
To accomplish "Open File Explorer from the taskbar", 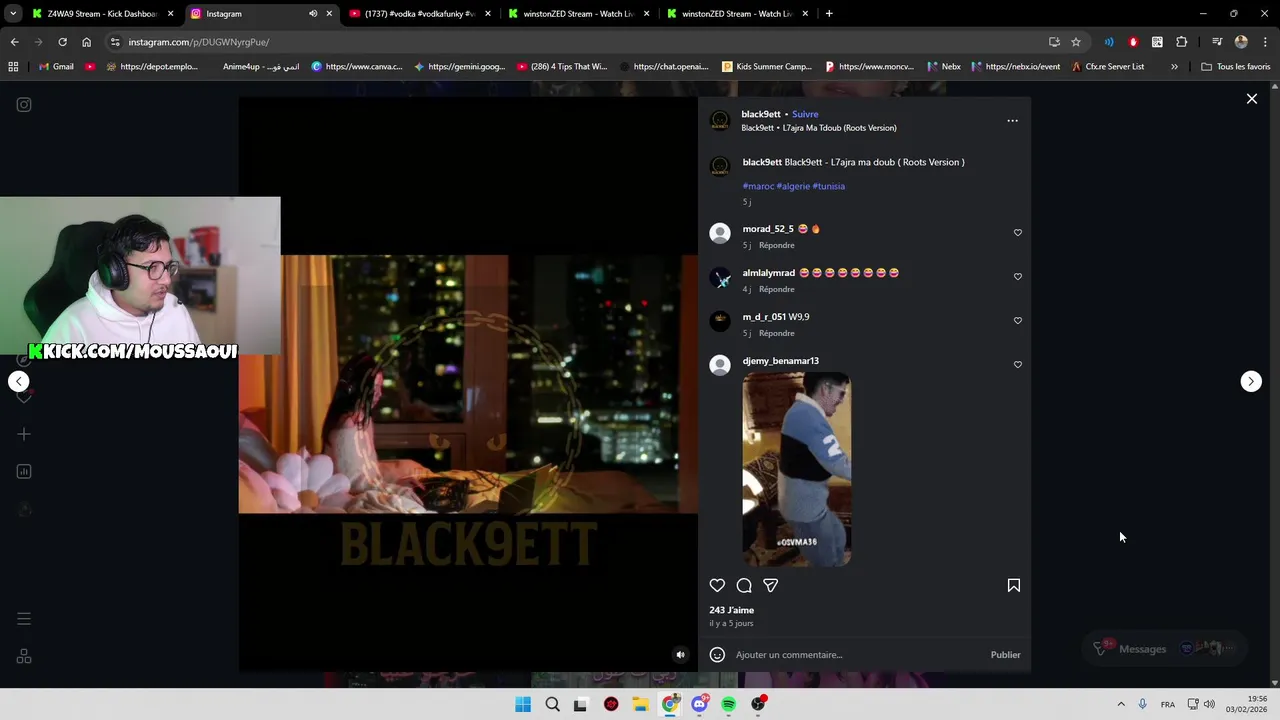I will click(640, 704).
